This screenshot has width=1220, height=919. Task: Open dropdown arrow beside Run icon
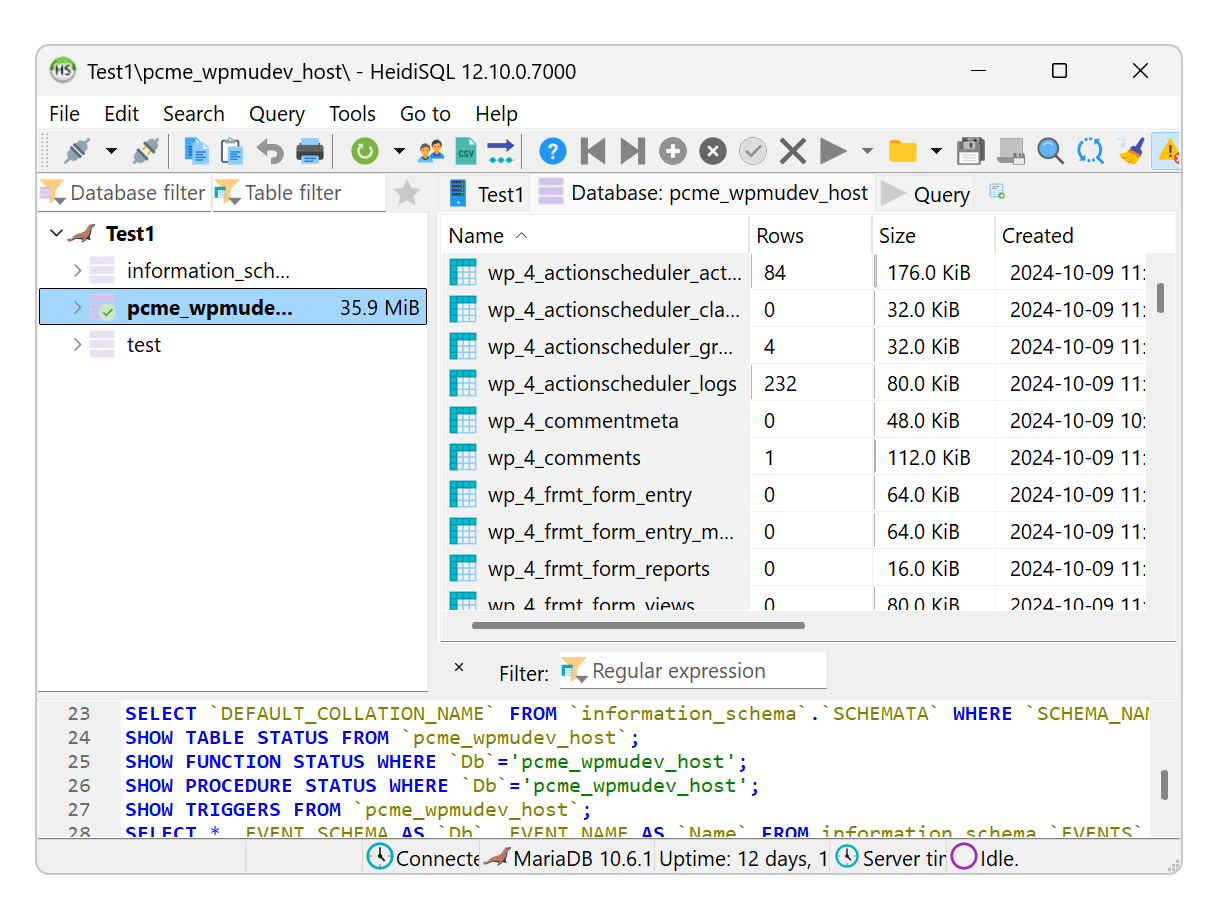coord(867,152)
